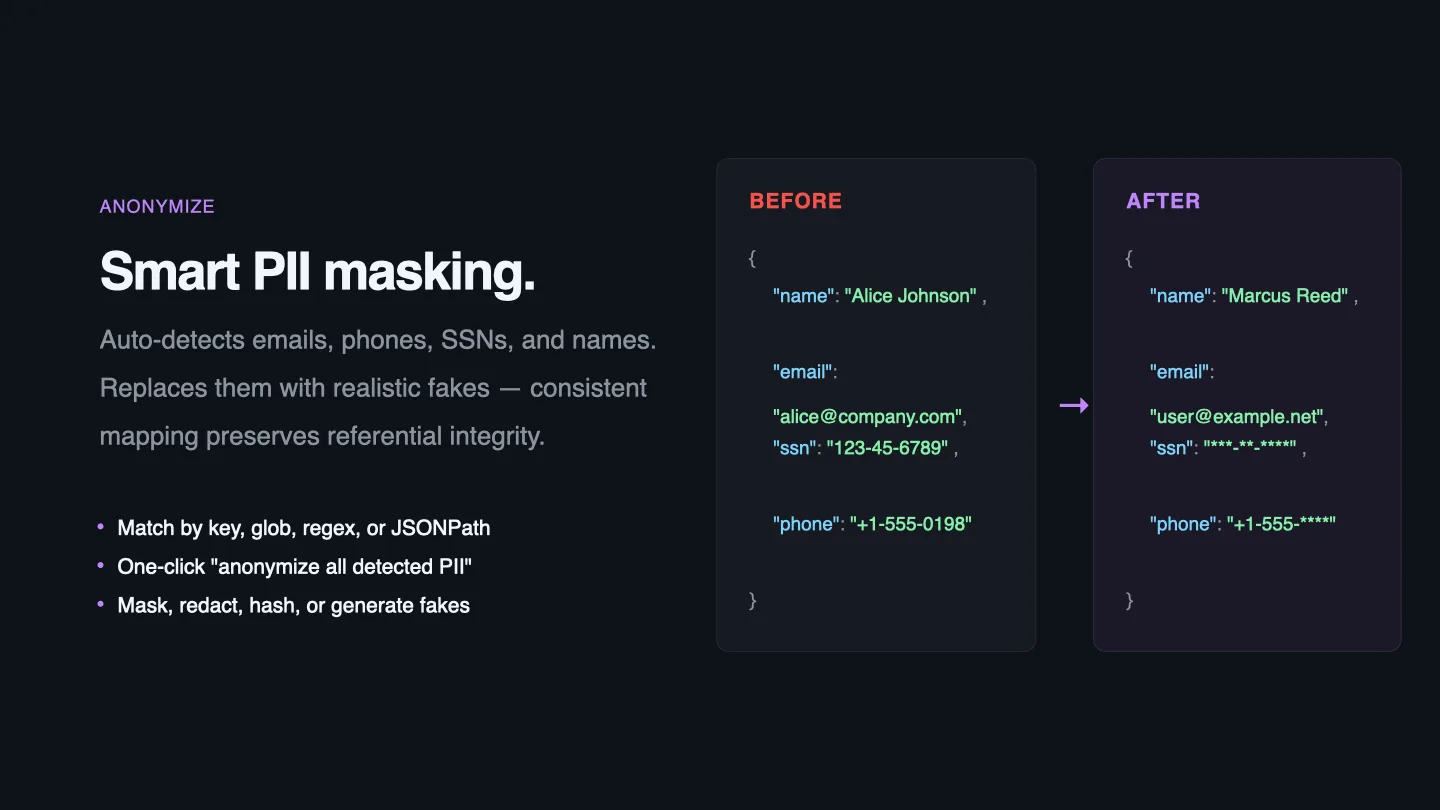Click the "Marcus Reed" name value

(1284, 296)
